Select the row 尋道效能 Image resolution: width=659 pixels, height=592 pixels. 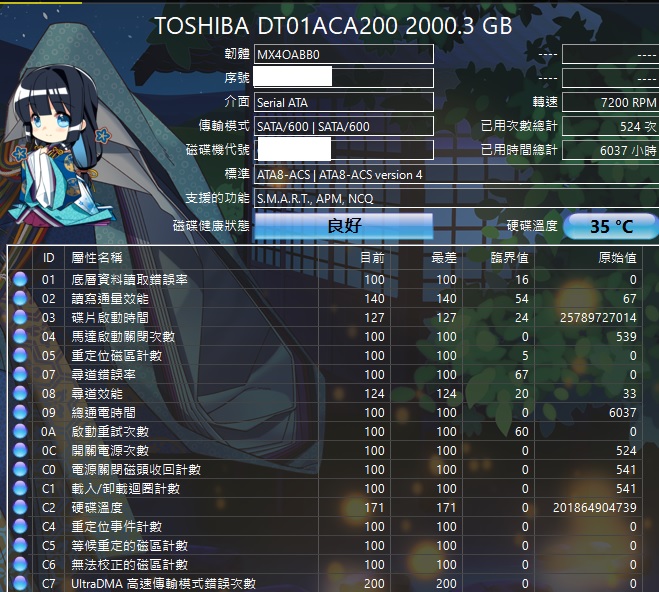pos(325,393)
